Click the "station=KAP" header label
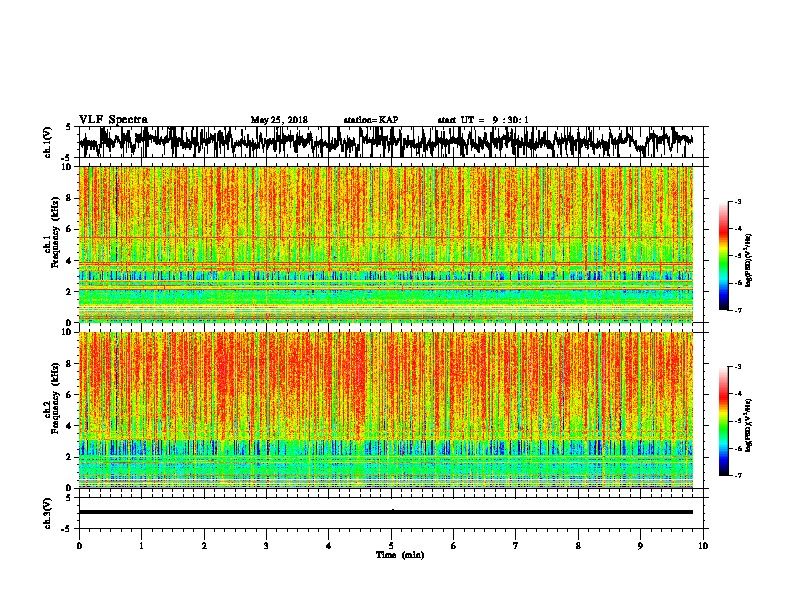792x612 pixels. click(371, 120)
